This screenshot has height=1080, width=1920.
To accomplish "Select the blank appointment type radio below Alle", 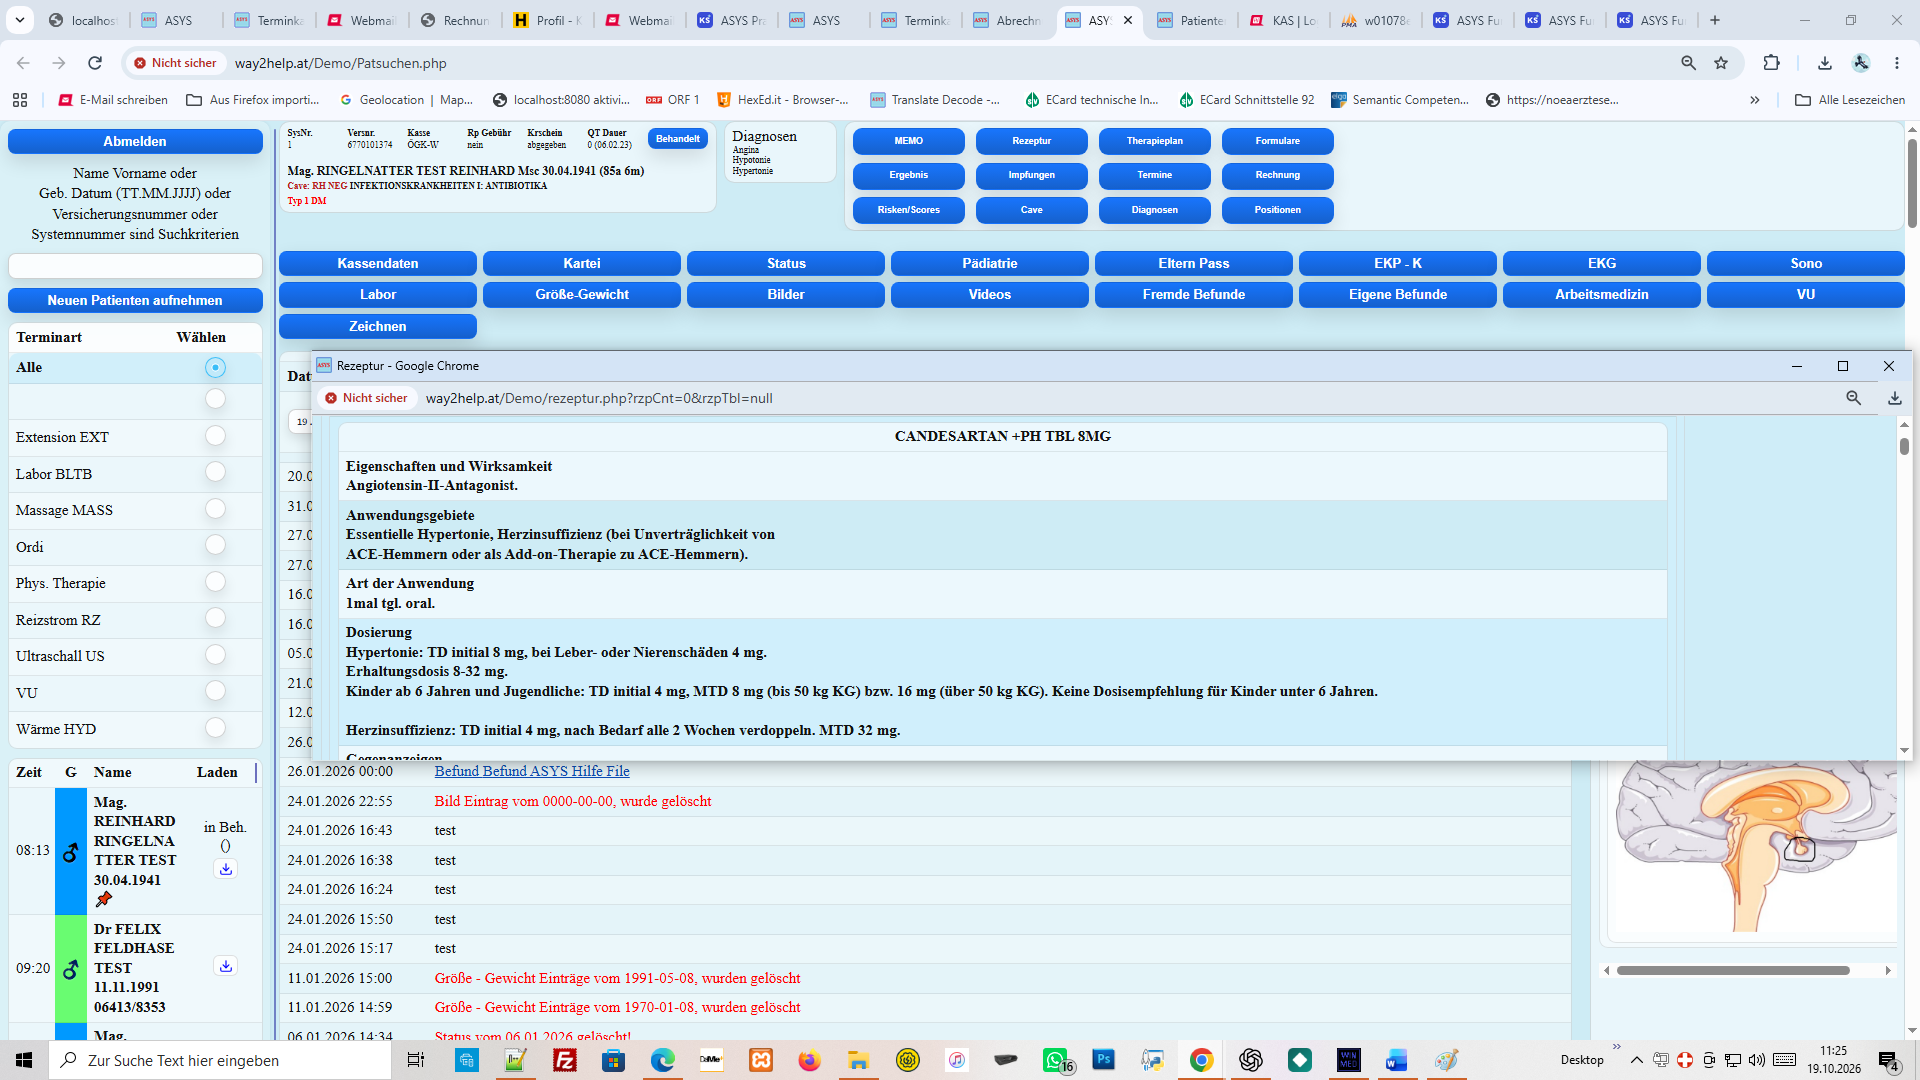I will [x=215, y=399].
